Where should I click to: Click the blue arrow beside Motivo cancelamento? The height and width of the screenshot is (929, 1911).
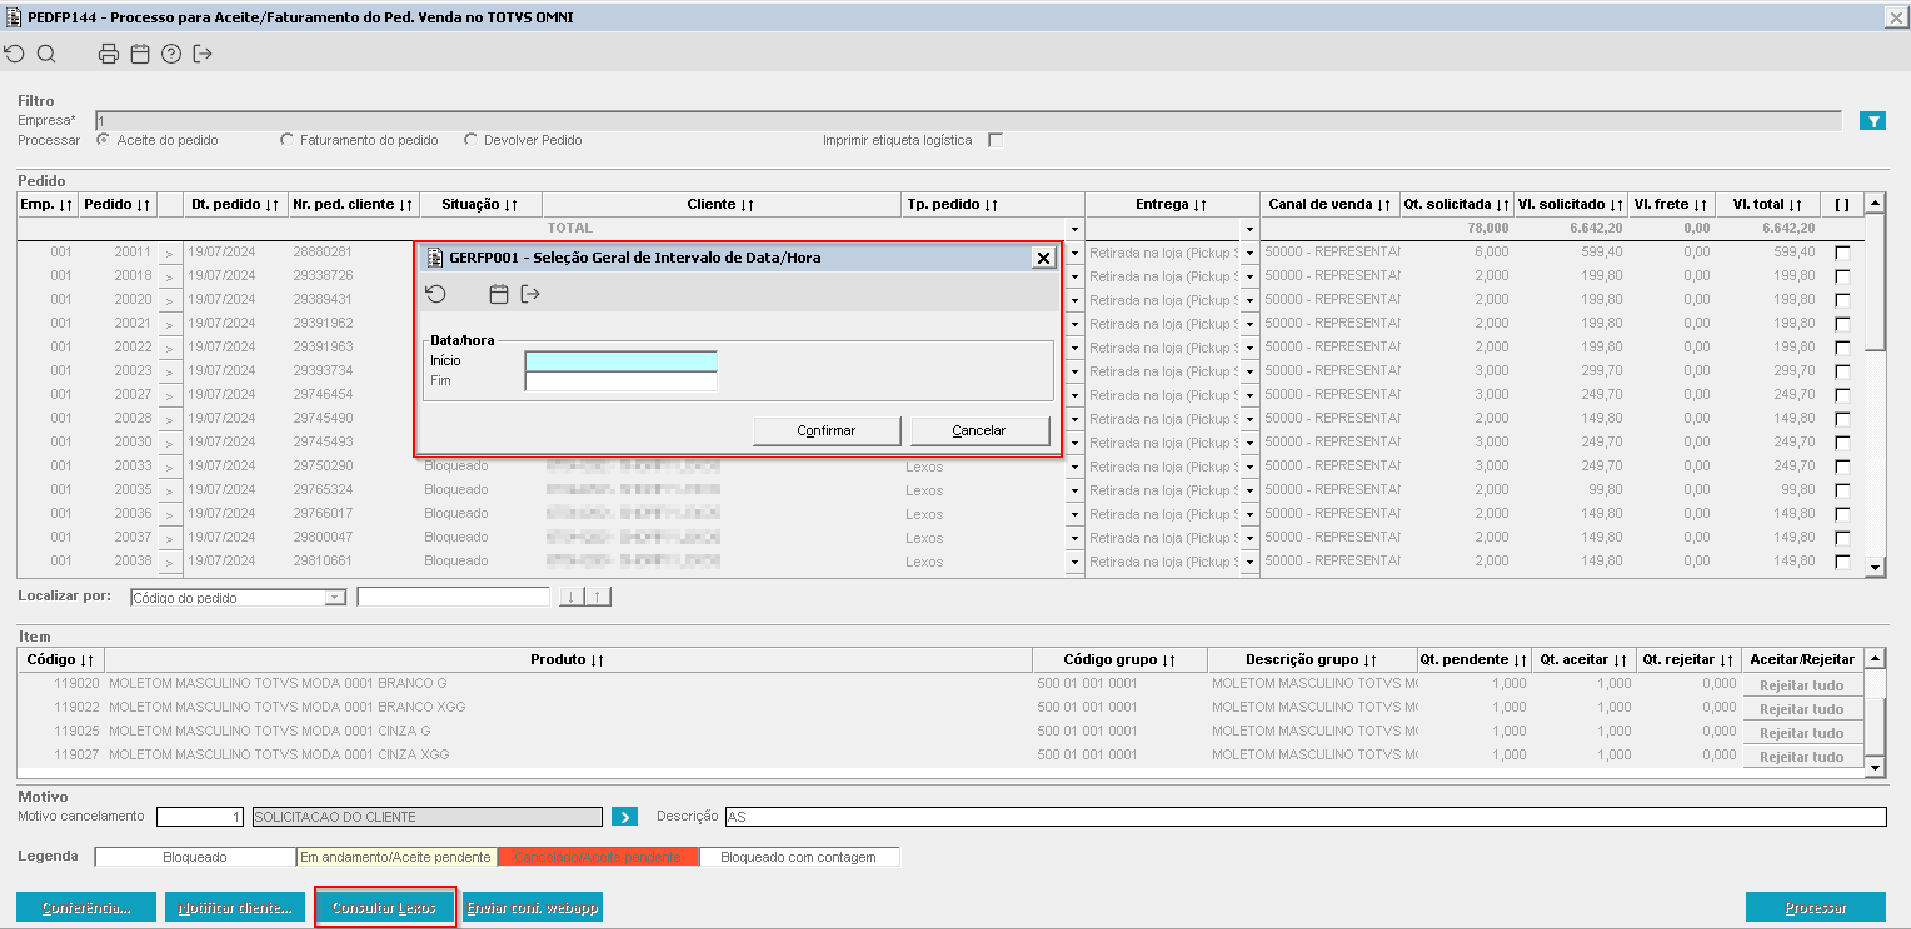[x=625, y=817]
